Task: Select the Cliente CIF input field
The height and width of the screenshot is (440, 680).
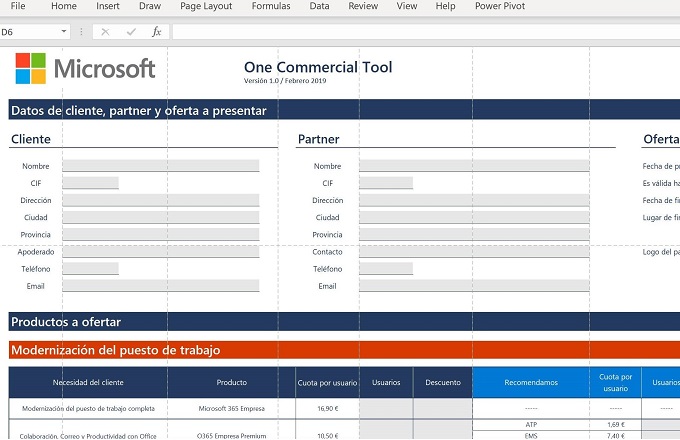Action: (91, 183)
